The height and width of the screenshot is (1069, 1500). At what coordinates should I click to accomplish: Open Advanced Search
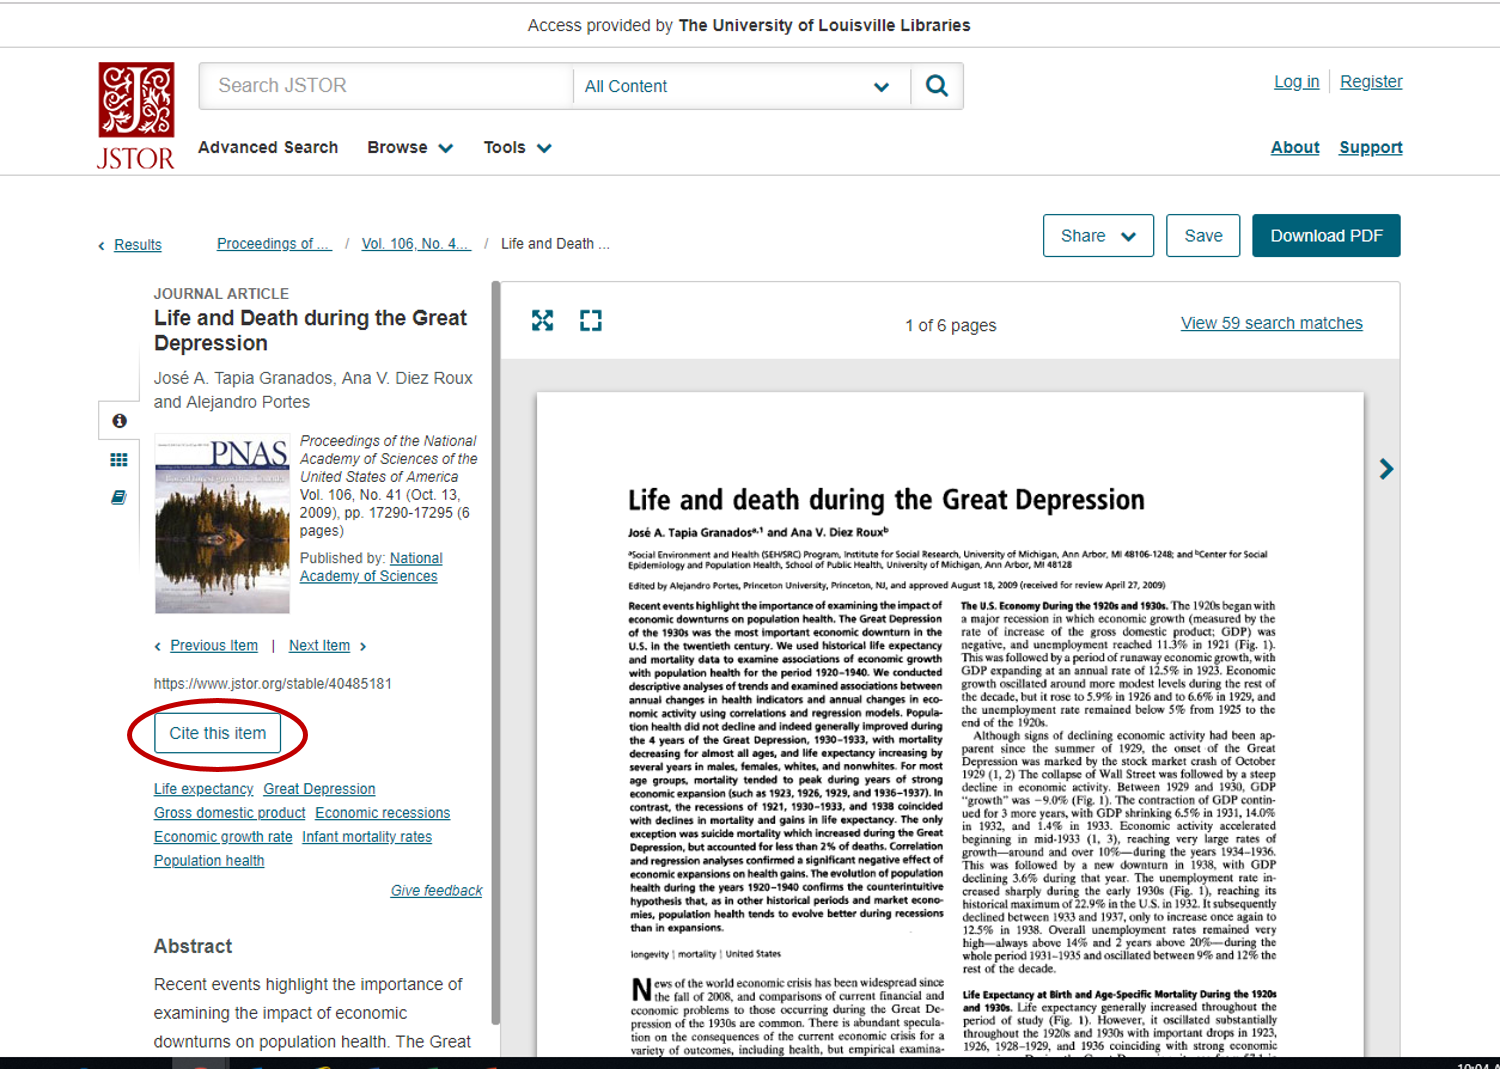point(268,147)
